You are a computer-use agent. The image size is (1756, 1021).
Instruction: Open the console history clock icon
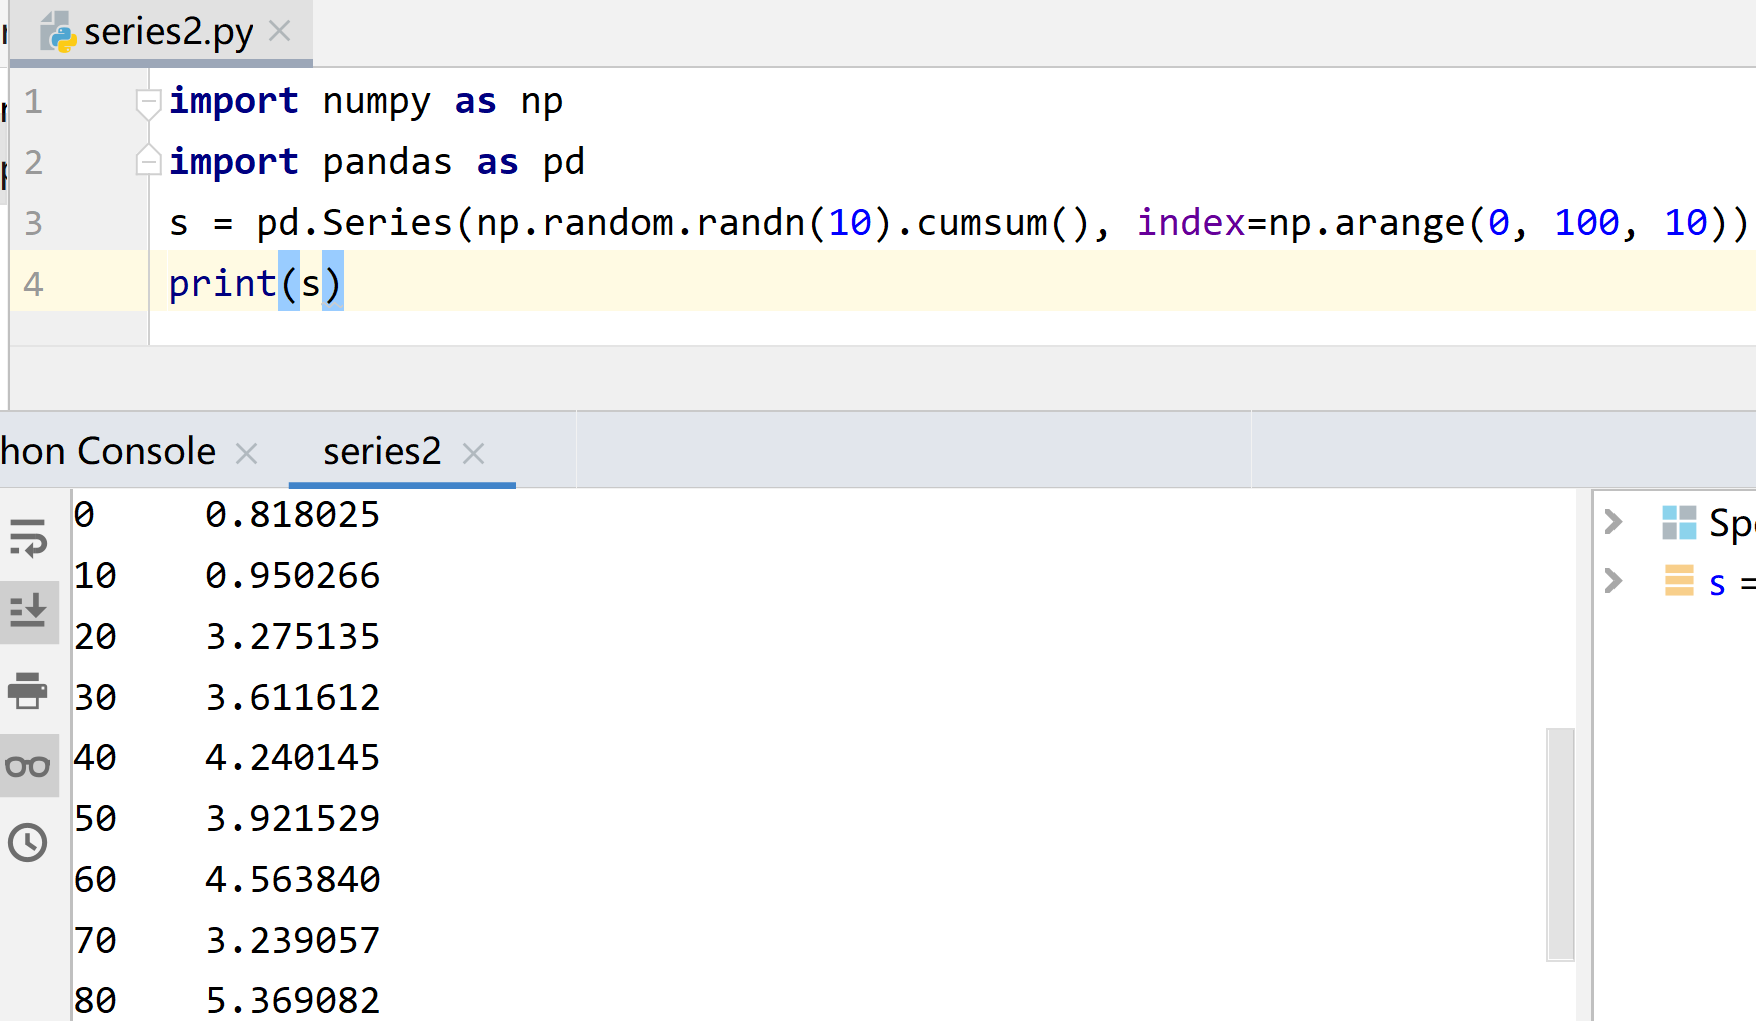click(30, 843)
